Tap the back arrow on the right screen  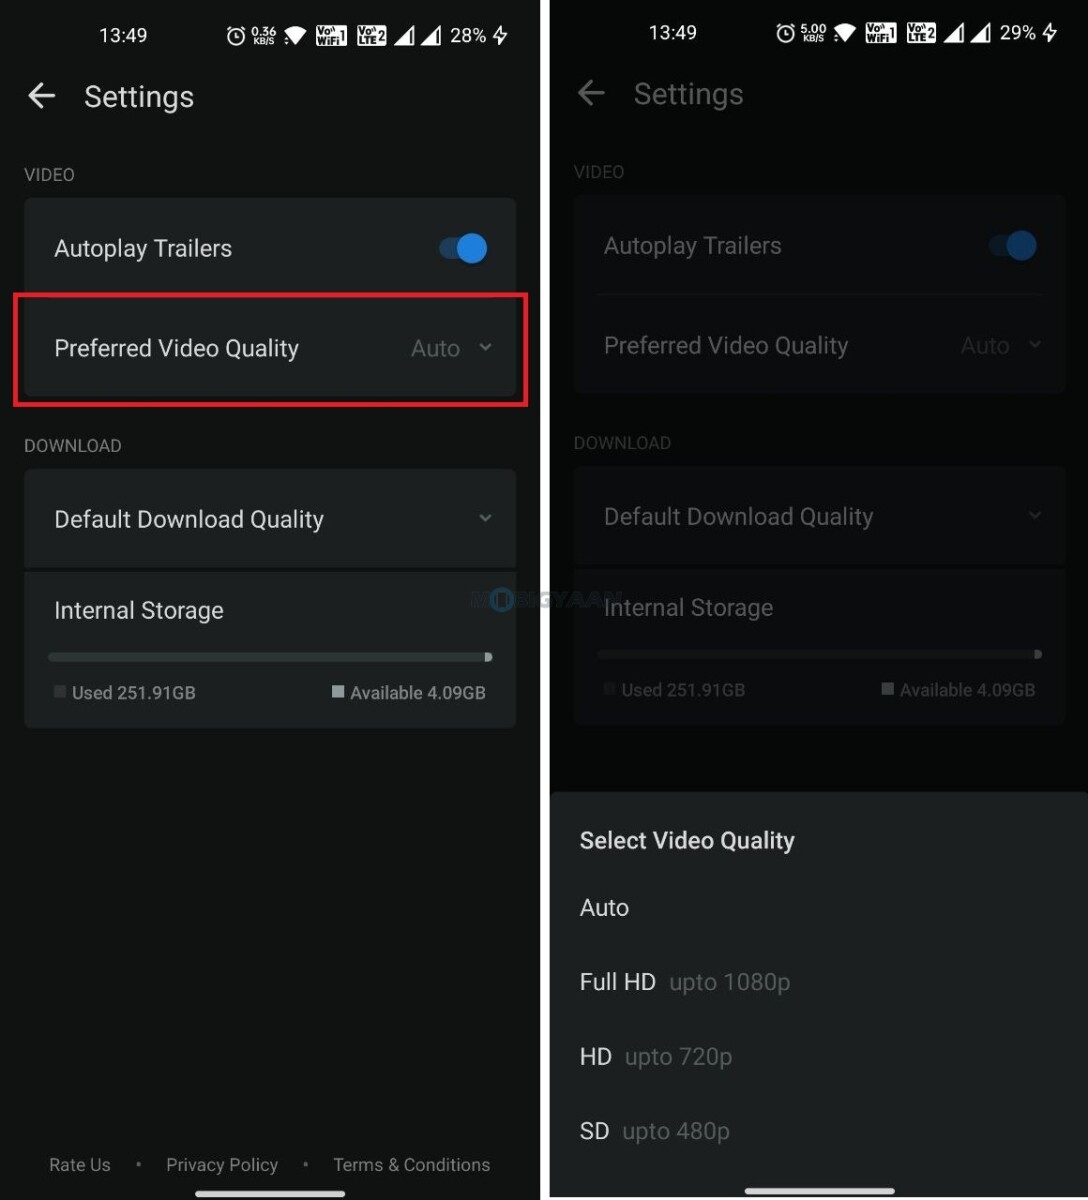click(591, 92)
